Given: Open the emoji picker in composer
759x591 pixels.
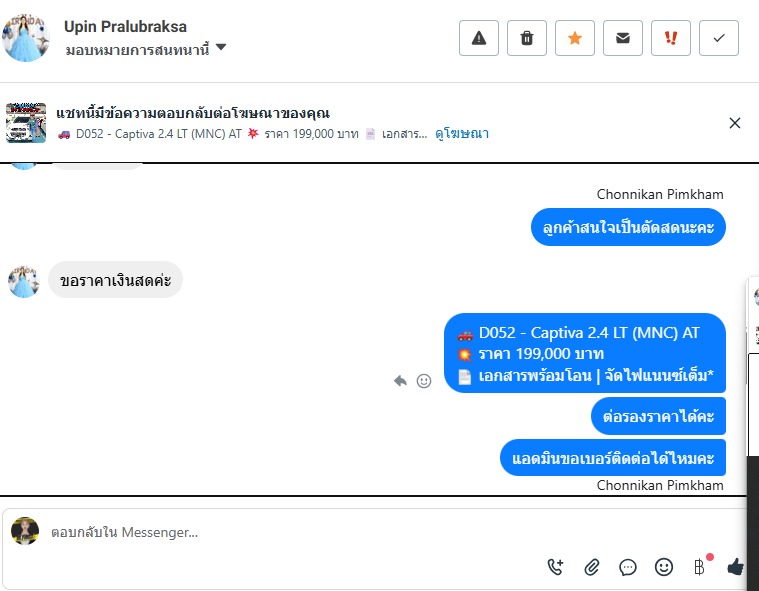Looking at the screenshot, I should pyautogui.click(x=664, y=567).
